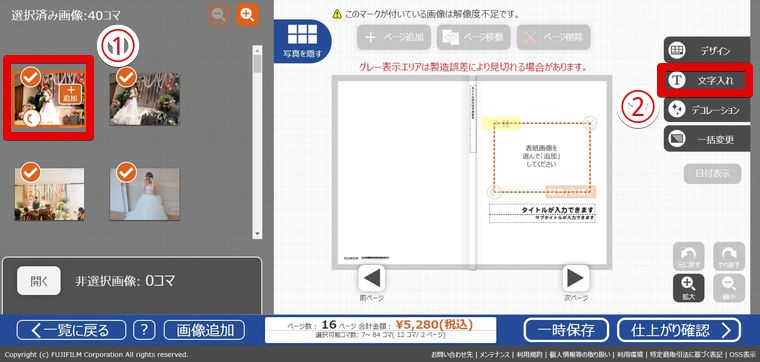Uncheck the reception hall photo's checkmark
Screen dimensions: 760x362
pyautogui.click(x=31, y=172)
